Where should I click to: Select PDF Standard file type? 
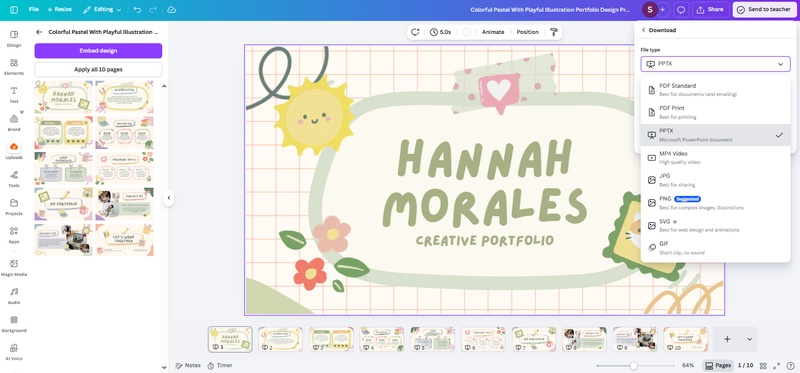point(715,90)
